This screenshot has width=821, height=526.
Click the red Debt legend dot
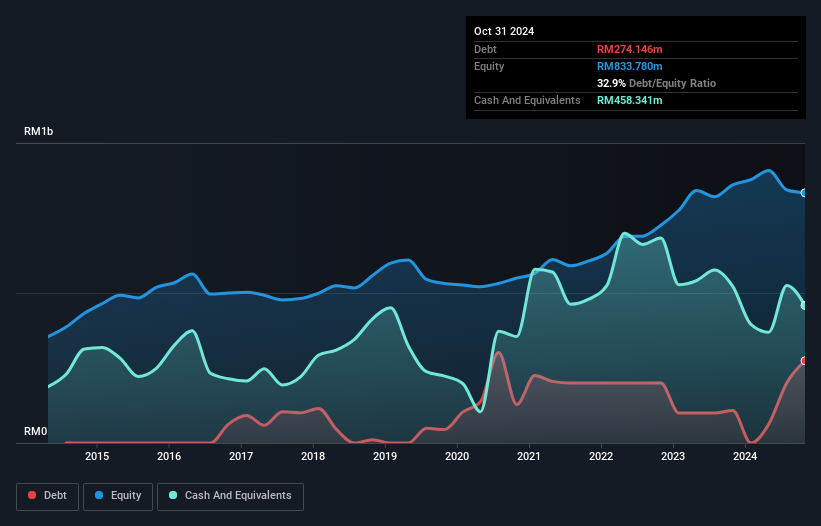tap(32, 495)
